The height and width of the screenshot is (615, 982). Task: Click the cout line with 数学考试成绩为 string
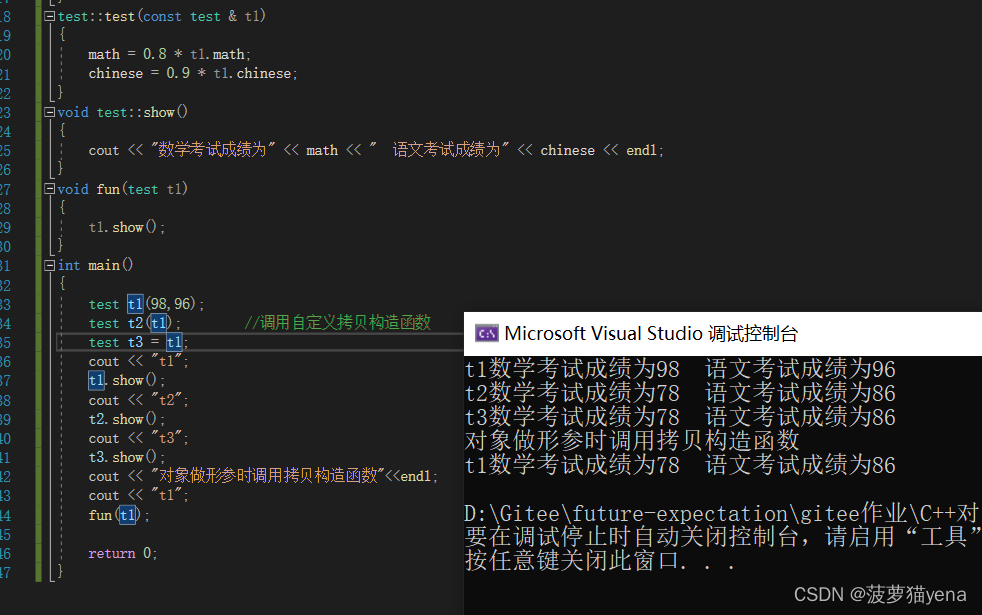pos(376,150)
